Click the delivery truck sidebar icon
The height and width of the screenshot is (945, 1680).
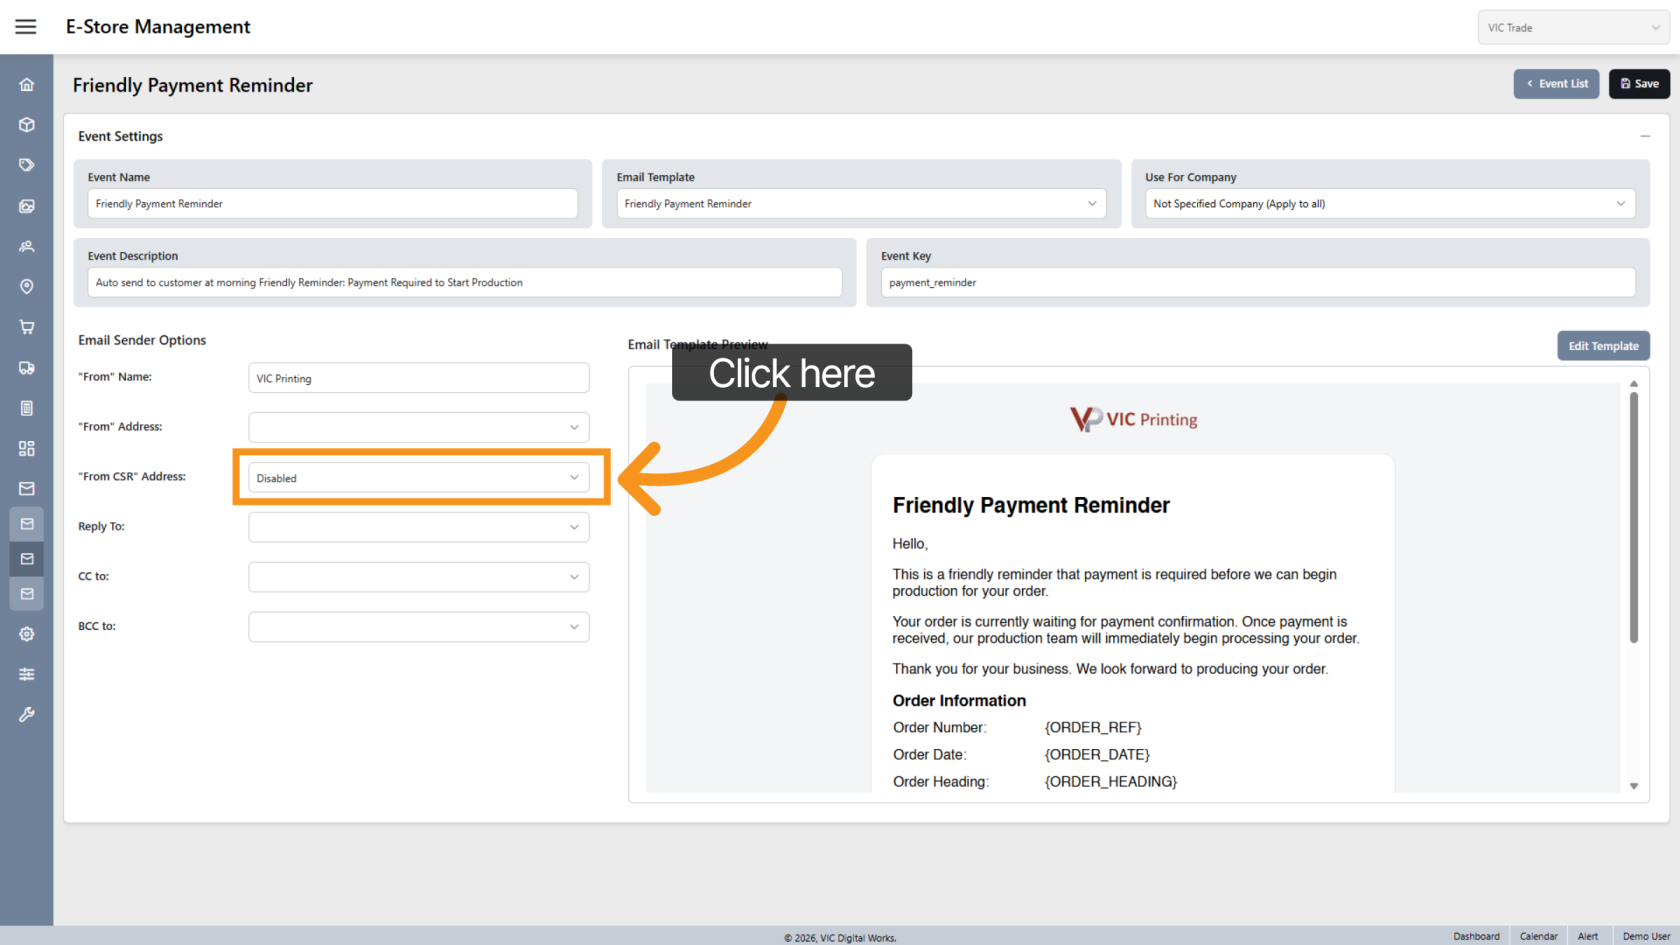[x=27, y=368]
